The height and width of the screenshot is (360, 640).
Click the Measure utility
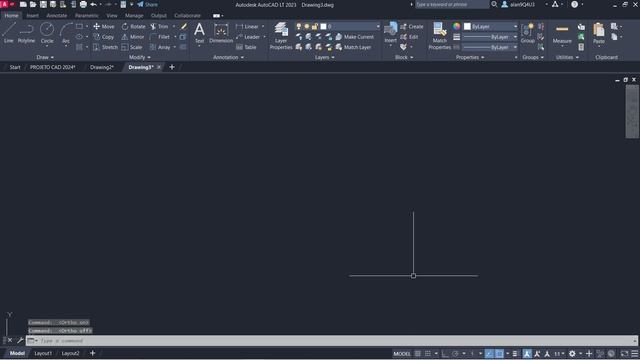pyautogui.click(x=562, y=33)
